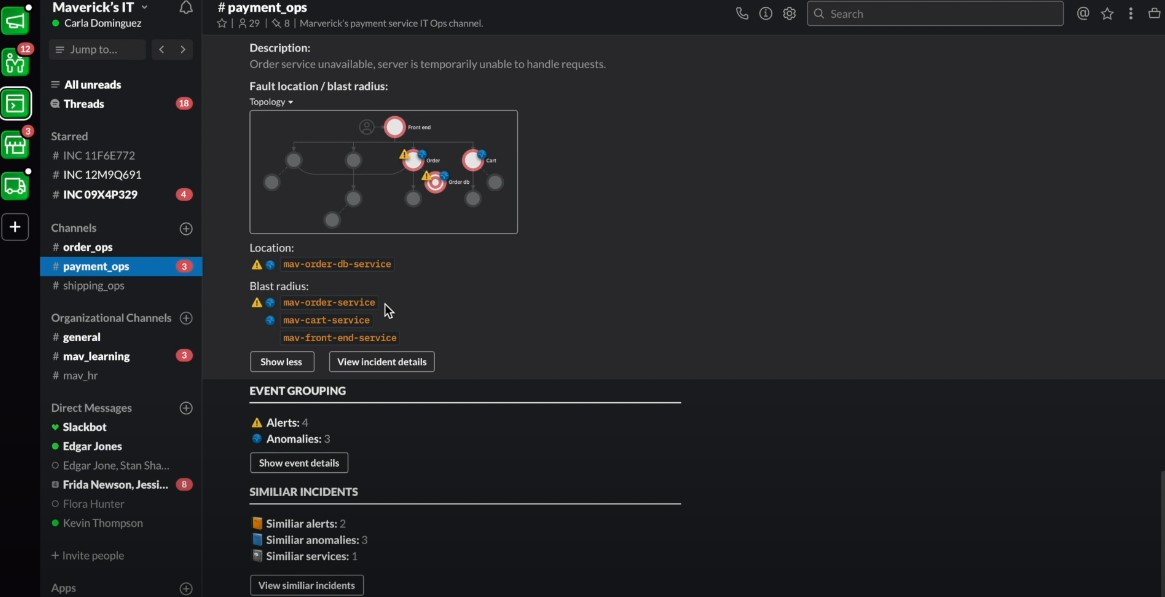Click the mentions @ icon
Screen dimensions: 1165x597
click(x=1083, y=13)
